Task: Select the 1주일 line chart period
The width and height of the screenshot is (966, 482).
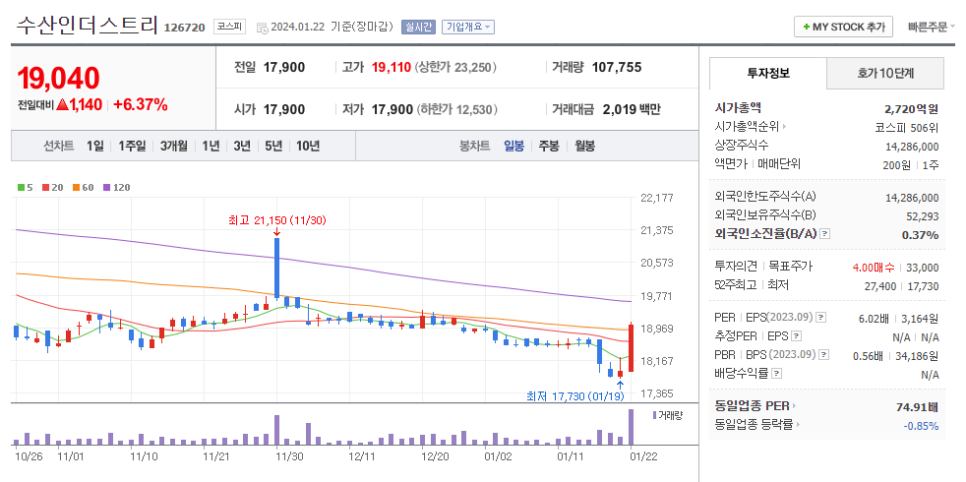Action: click(x=132, y=146)
